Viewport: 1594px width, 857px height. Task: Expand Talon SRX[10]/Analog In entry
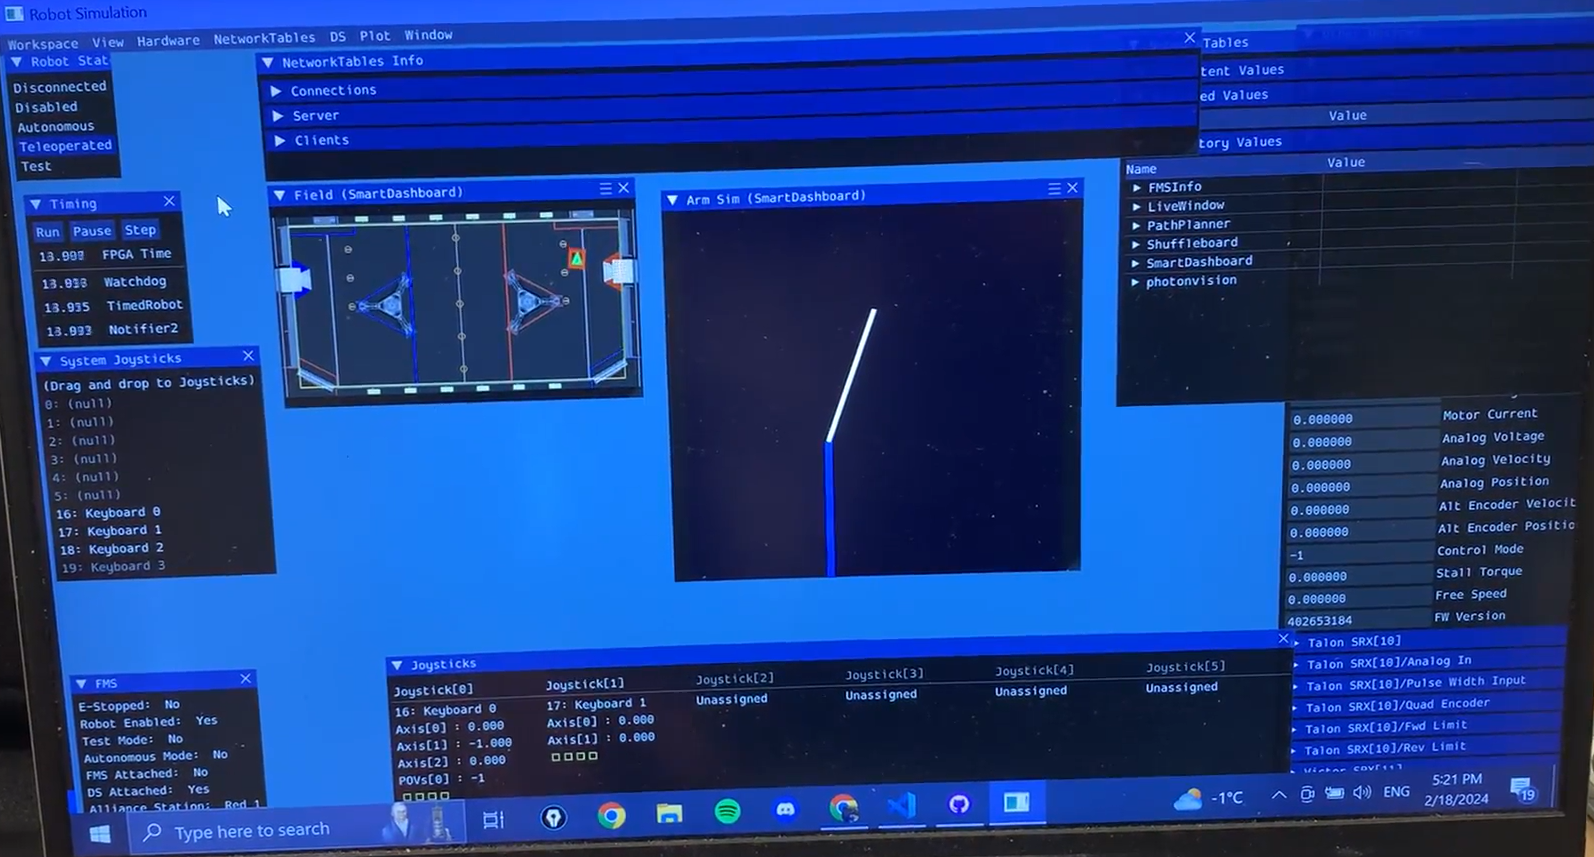click(1296, 664)
